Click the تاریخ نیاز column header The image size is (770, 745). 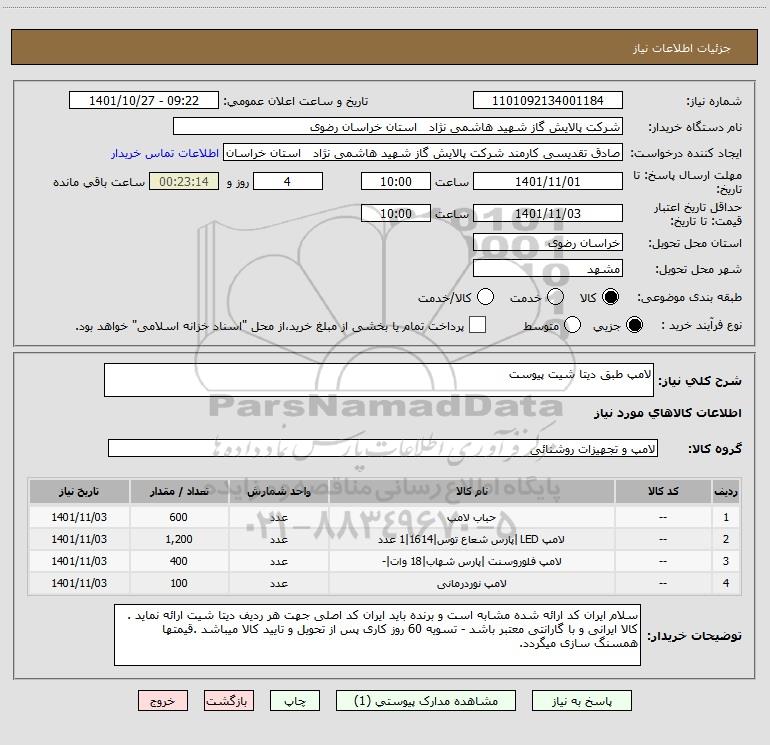[x=79, y=491]
